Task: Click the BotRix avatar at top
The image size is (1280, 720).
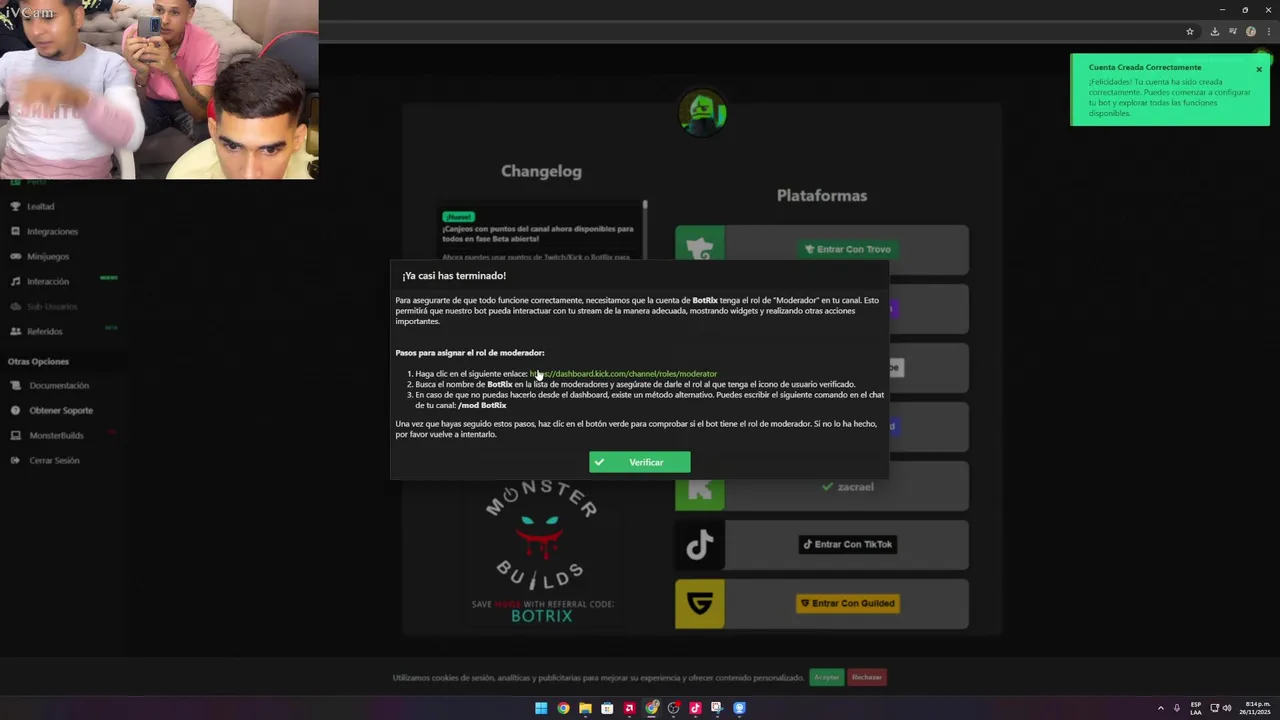Action: pyautogui.click(x=702, y=112)
